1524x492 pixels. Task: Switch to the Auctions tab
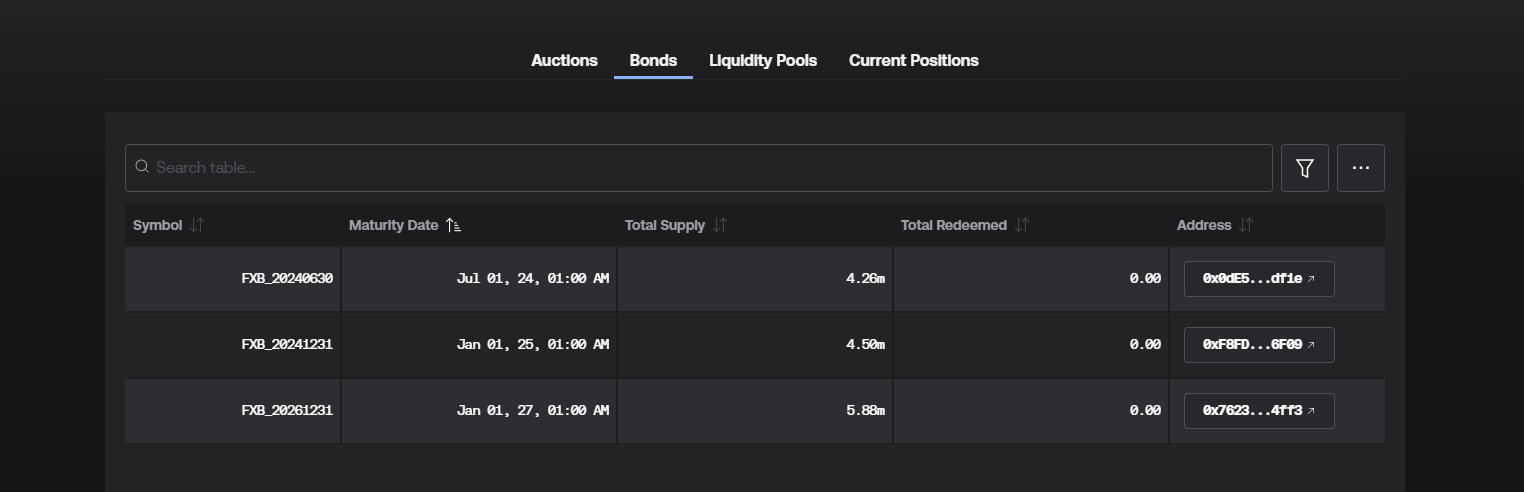pyautogui.click(x=564, y=61)
